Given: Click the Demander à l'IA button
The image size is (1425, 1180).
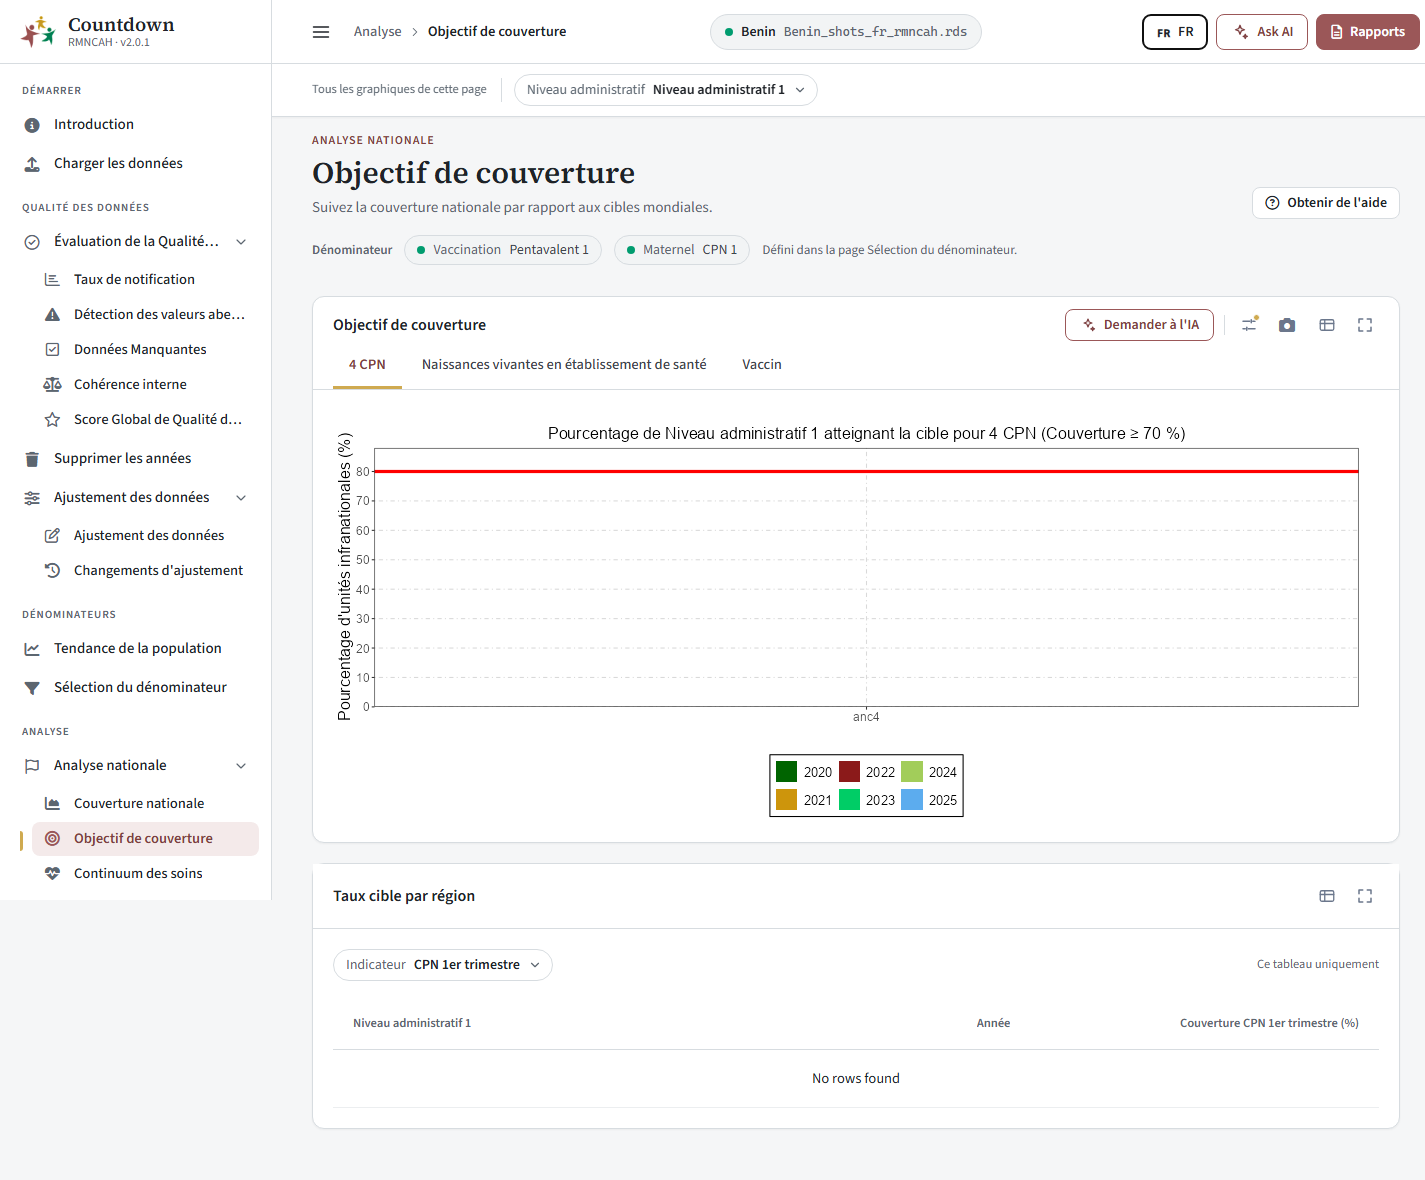Looking at the screenshot, I should pyautogui.click(x=1139, y=325).
